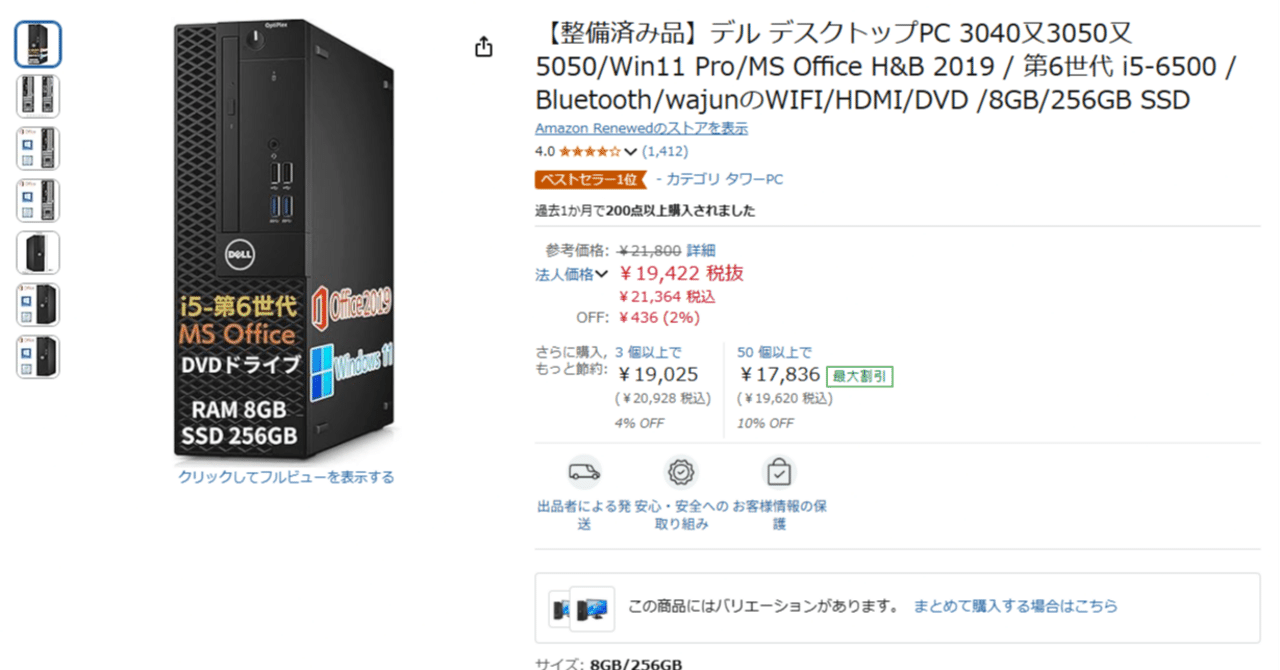Expand the 法人価格 business price dropdown

tap(572, 274)
